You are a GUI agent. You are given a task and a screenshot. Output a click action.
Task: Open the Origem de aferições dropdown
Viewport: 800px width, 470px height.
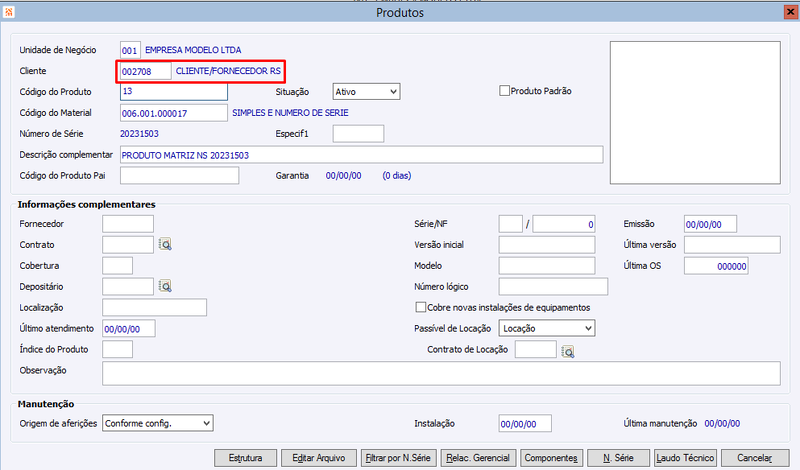158,423
